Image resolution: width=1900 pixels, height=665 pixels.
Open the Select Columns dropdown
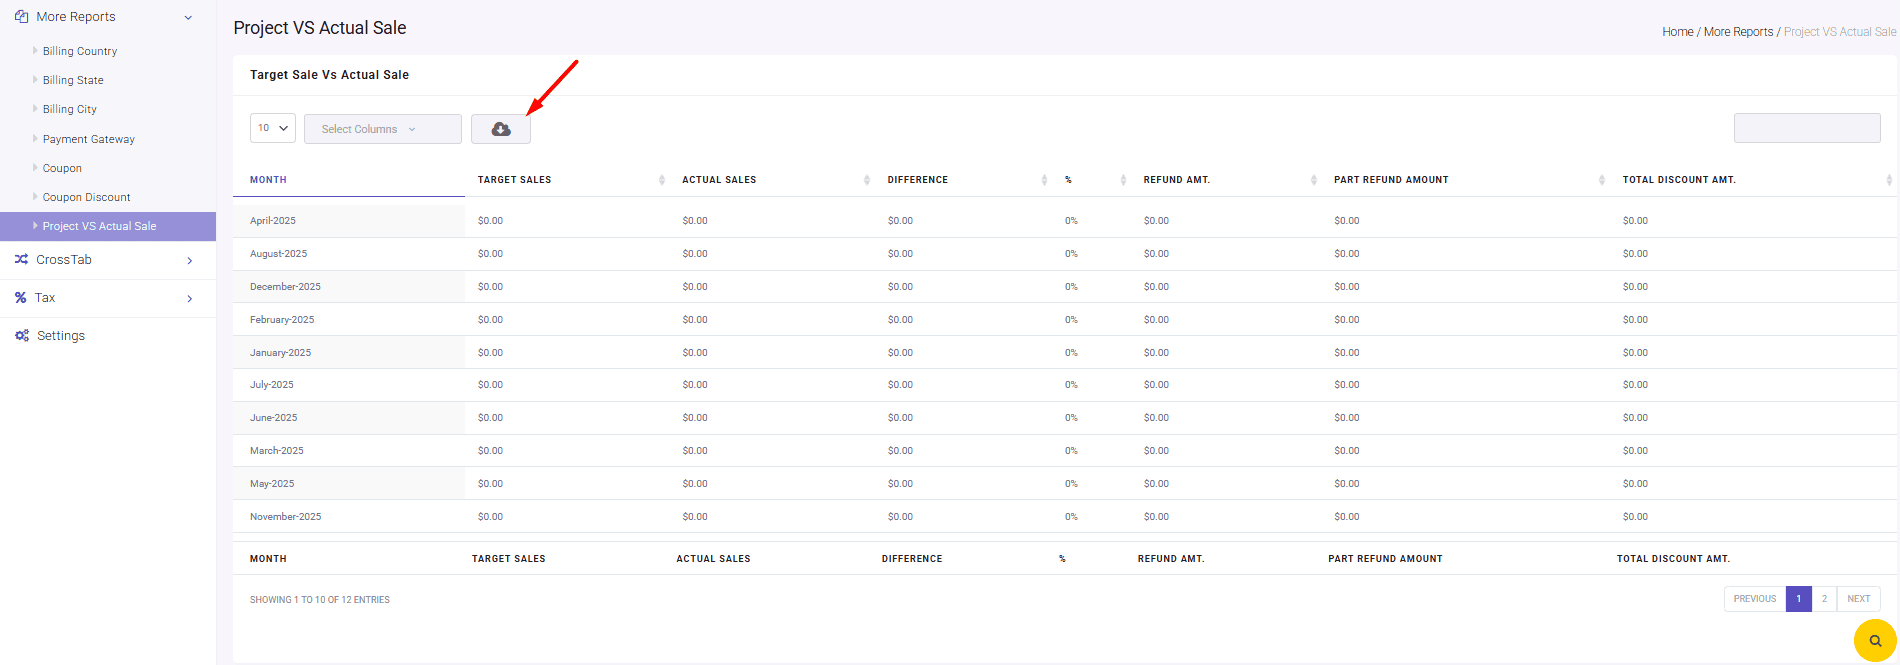click(383, 129)
